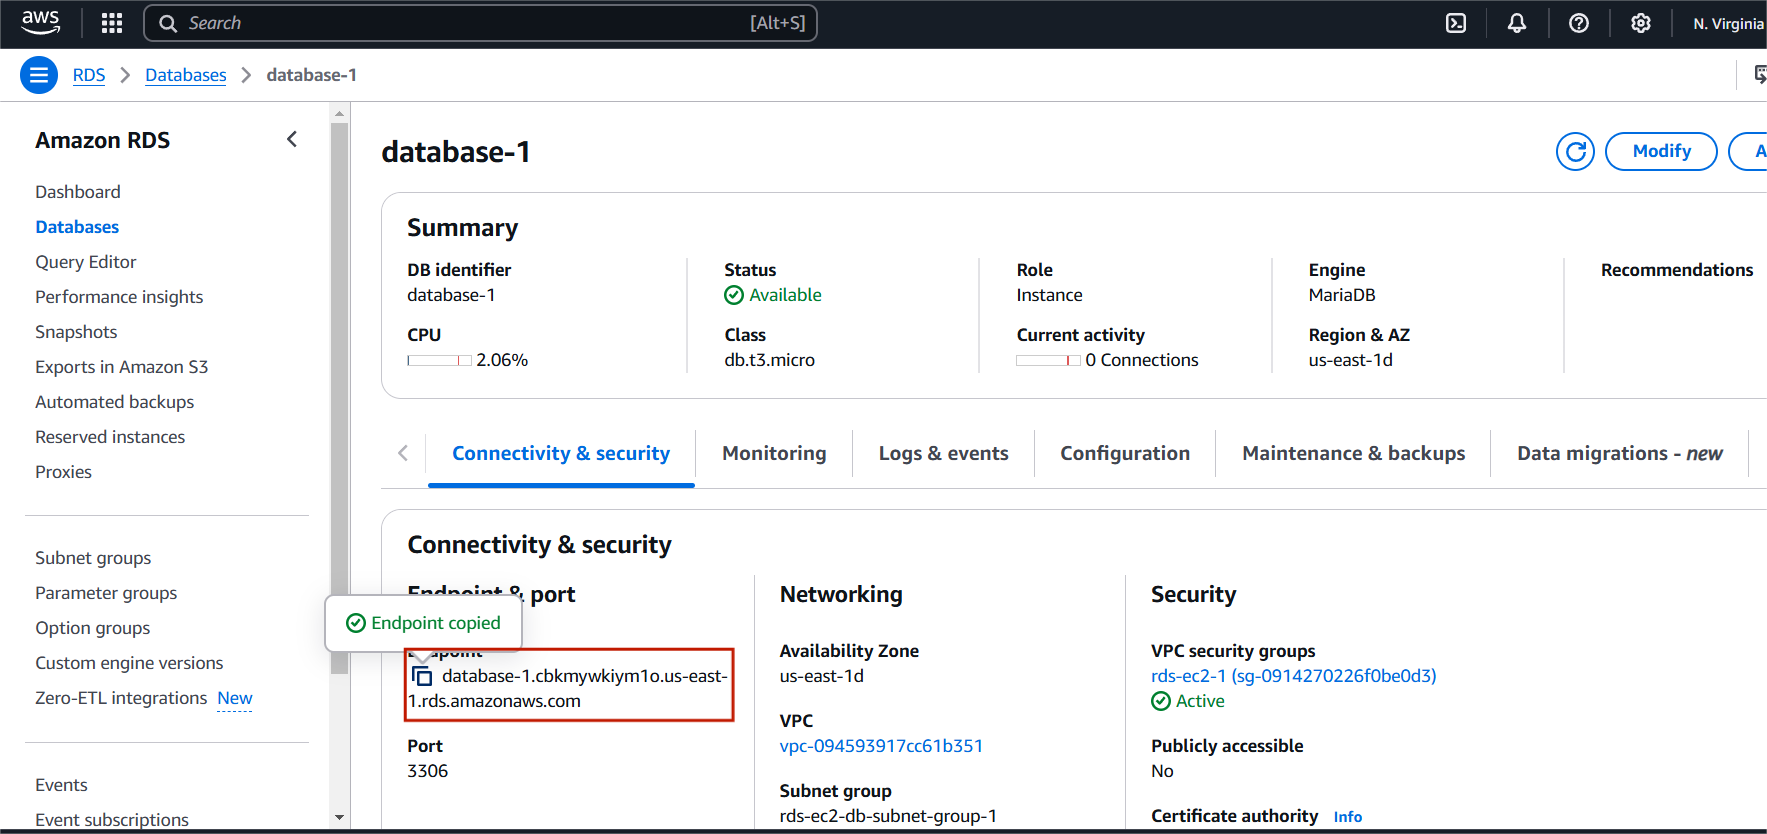Open Exports in Amazon S3
1767x834 pixels.
click(122, 366)
